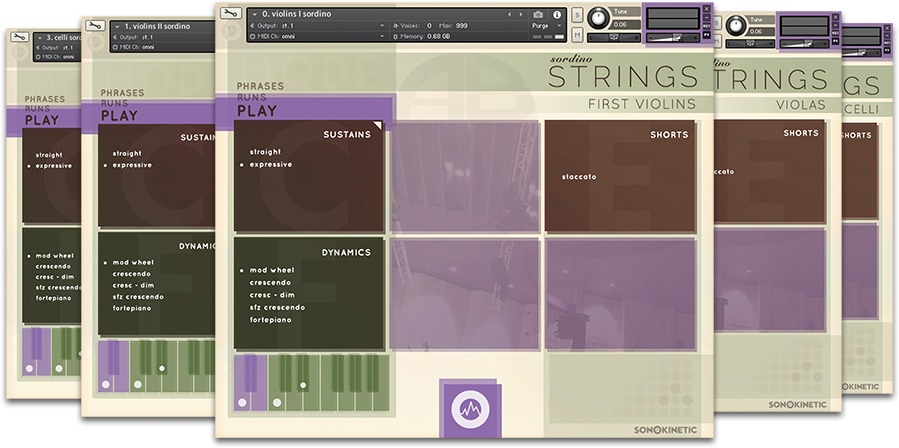Open the camera snapshot view
This screenshot has height=448, width=899.
tap(538, 14)
